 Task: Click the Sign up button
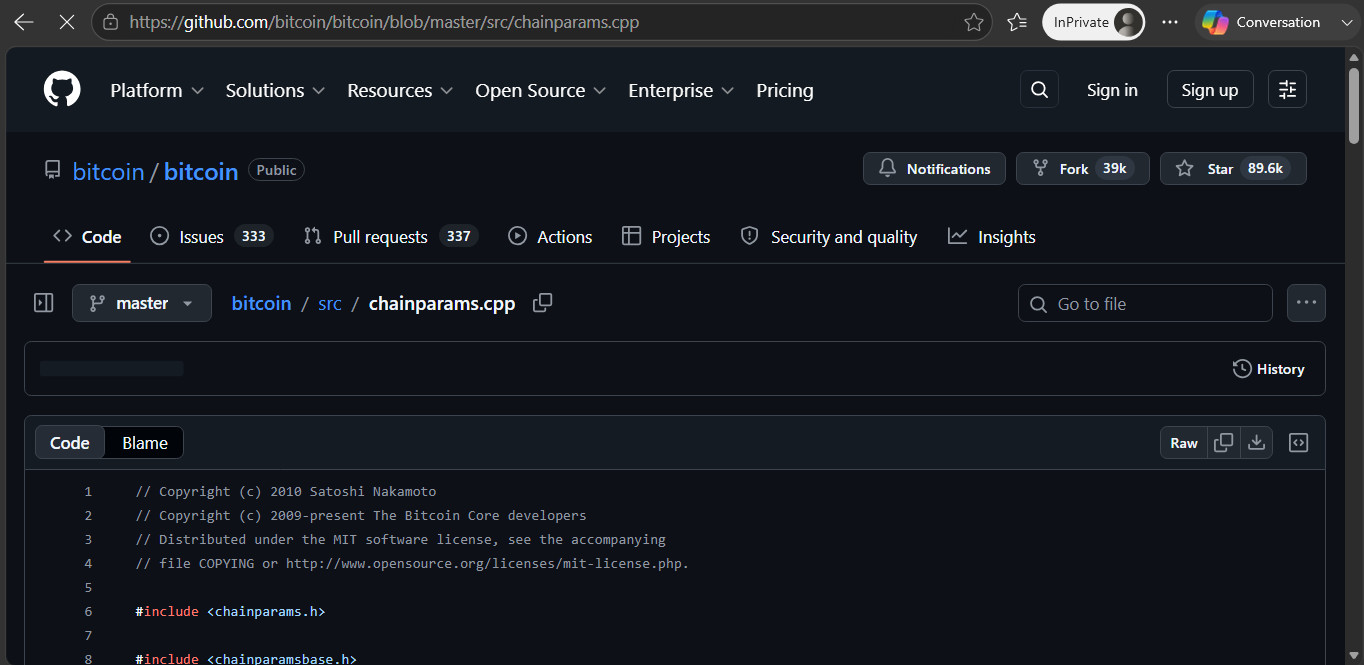point(1210,90)
